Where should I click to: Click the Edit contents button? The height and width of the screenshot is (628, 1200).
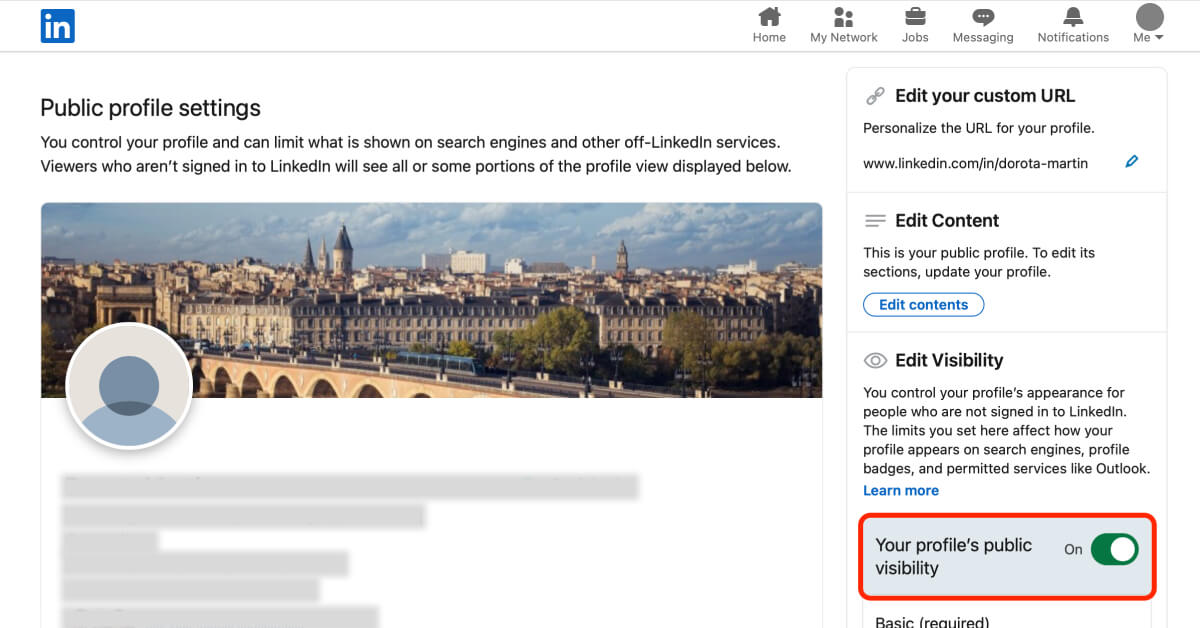[x=923, y=304]
